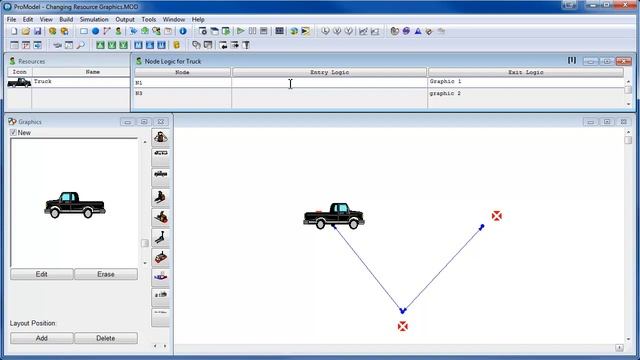Select the Truck name in Resources table
The height and width of the screenshot is (360, 640).
click(81, 82)
